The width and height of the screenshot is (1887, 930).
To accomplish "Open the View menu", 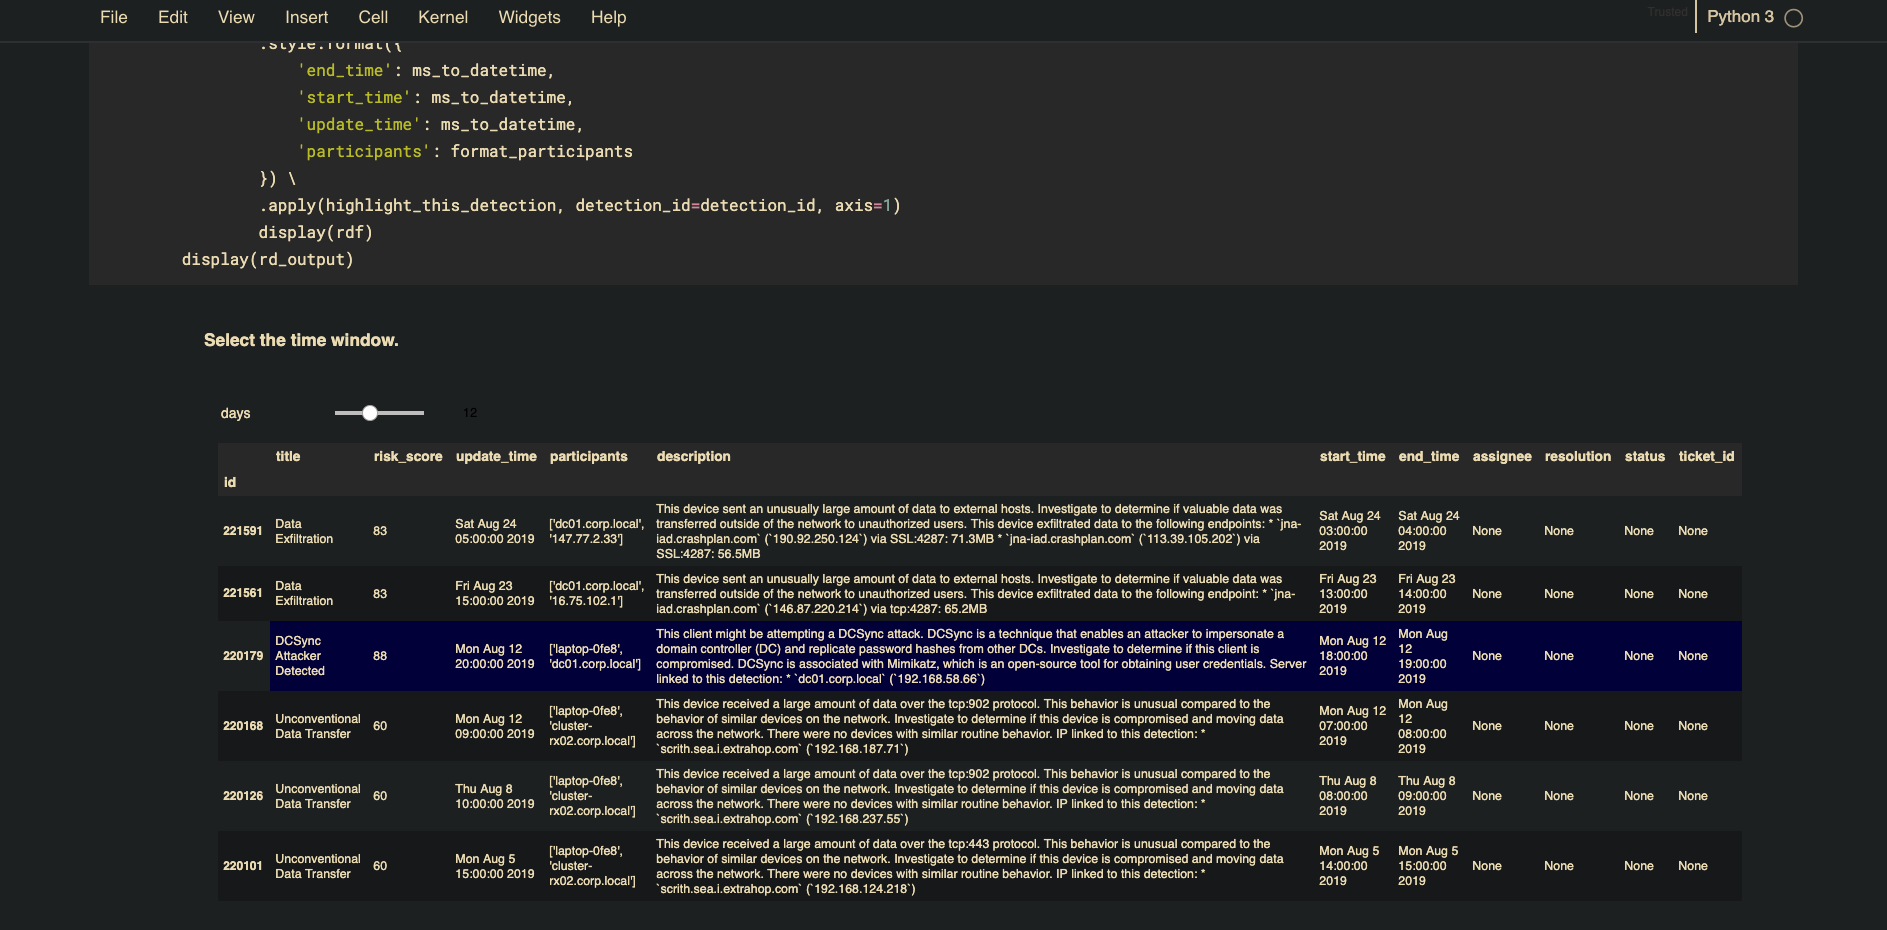I will 236,17.
